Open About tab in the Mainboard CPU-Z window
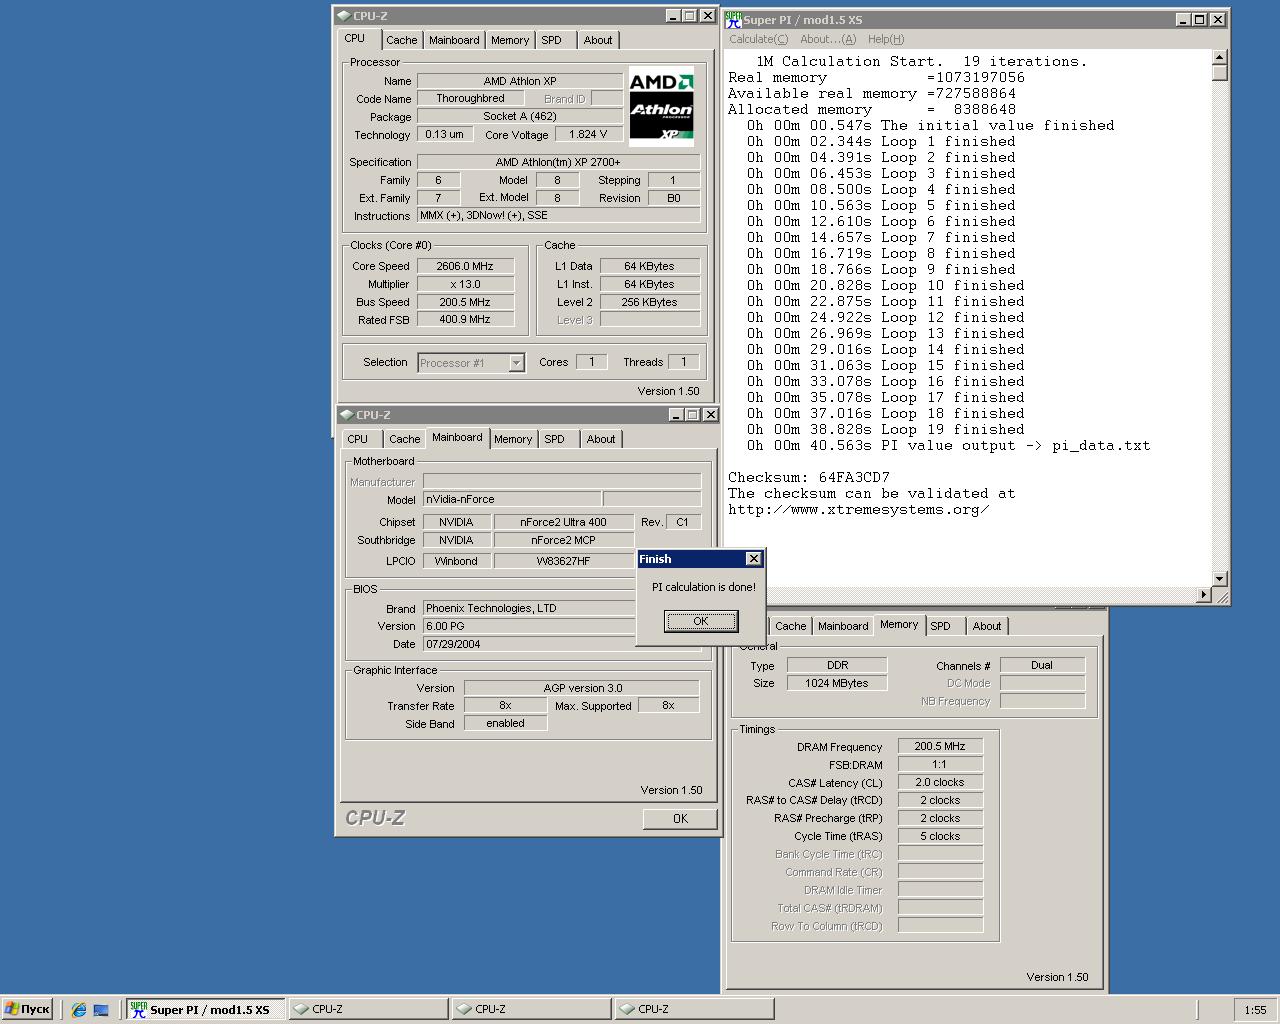This screenshot has width=1280, height=1024. (x=601, y=439)
